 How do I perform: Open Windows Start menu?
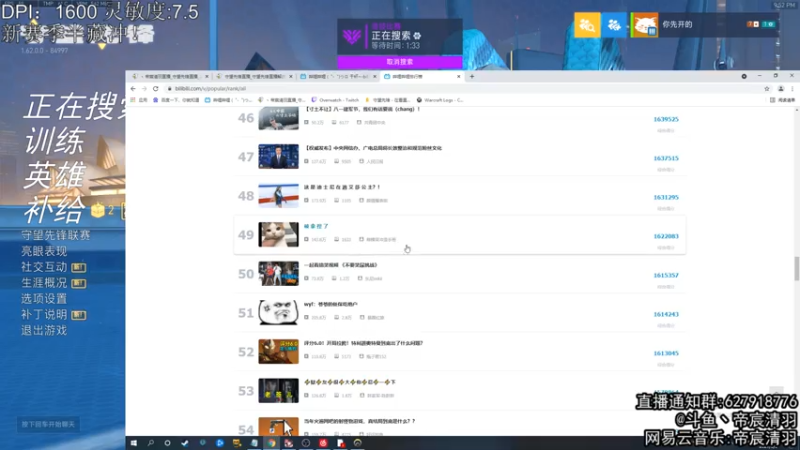(134, 443)
